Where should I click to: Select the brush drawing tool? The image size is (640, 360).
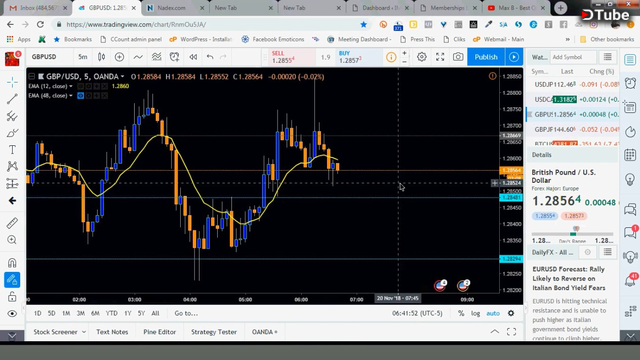(12, 133)
